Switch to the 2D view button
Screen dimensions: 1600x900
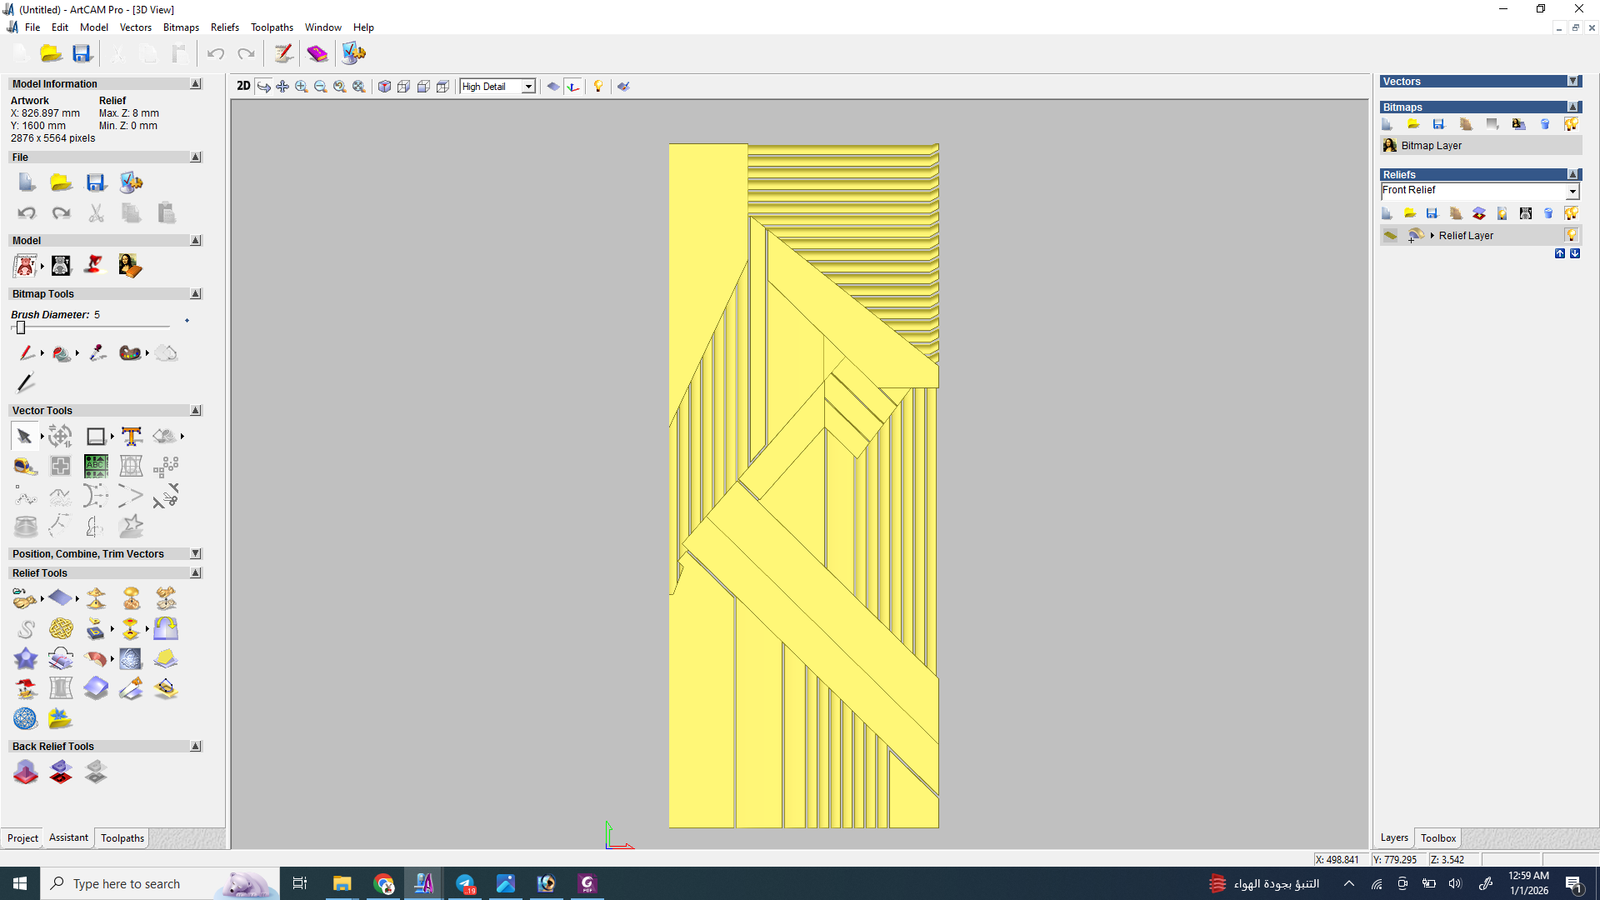(x=243, y=86)
